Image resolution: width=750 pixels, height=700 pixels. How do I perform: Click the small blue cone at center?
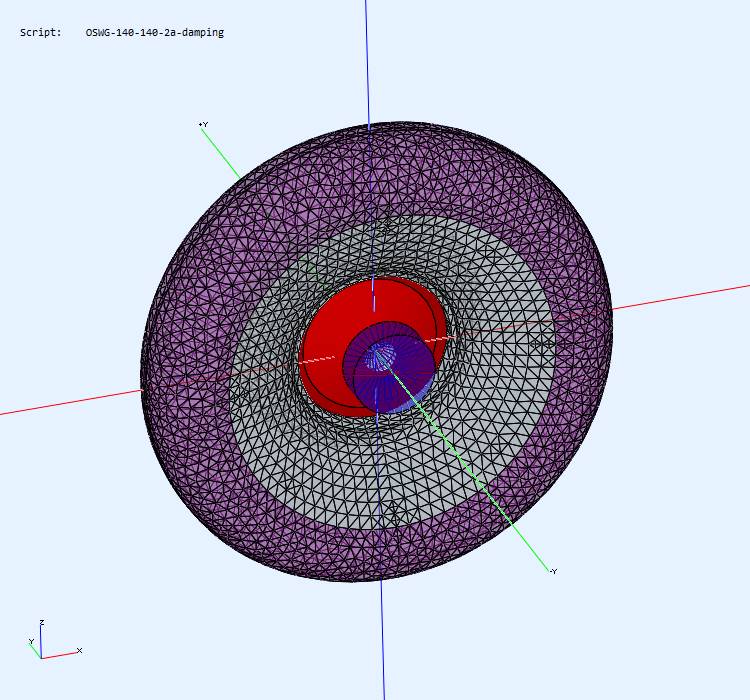(380, 356)
